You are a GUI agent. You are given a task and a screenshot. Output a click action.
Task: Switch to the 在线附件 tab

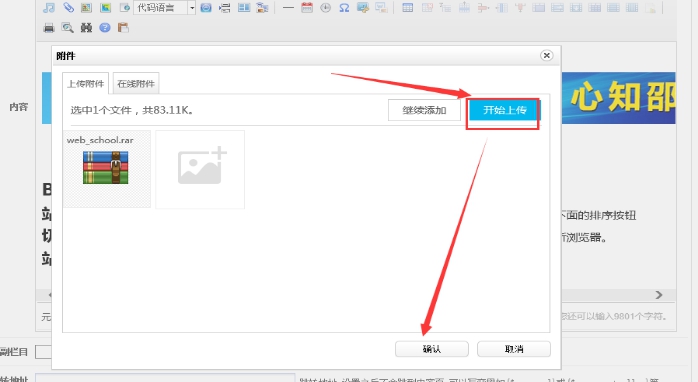(x=136, y=84)
